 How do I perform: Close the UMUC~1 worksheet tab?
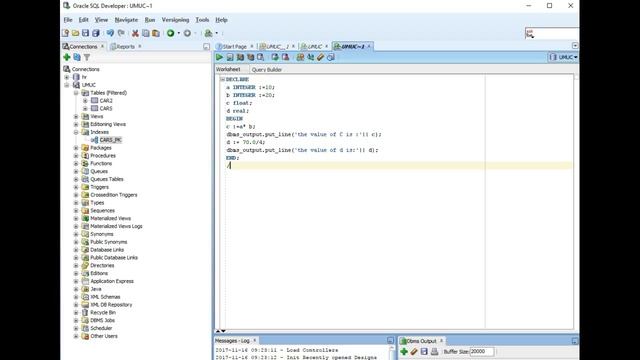point(369,47)
